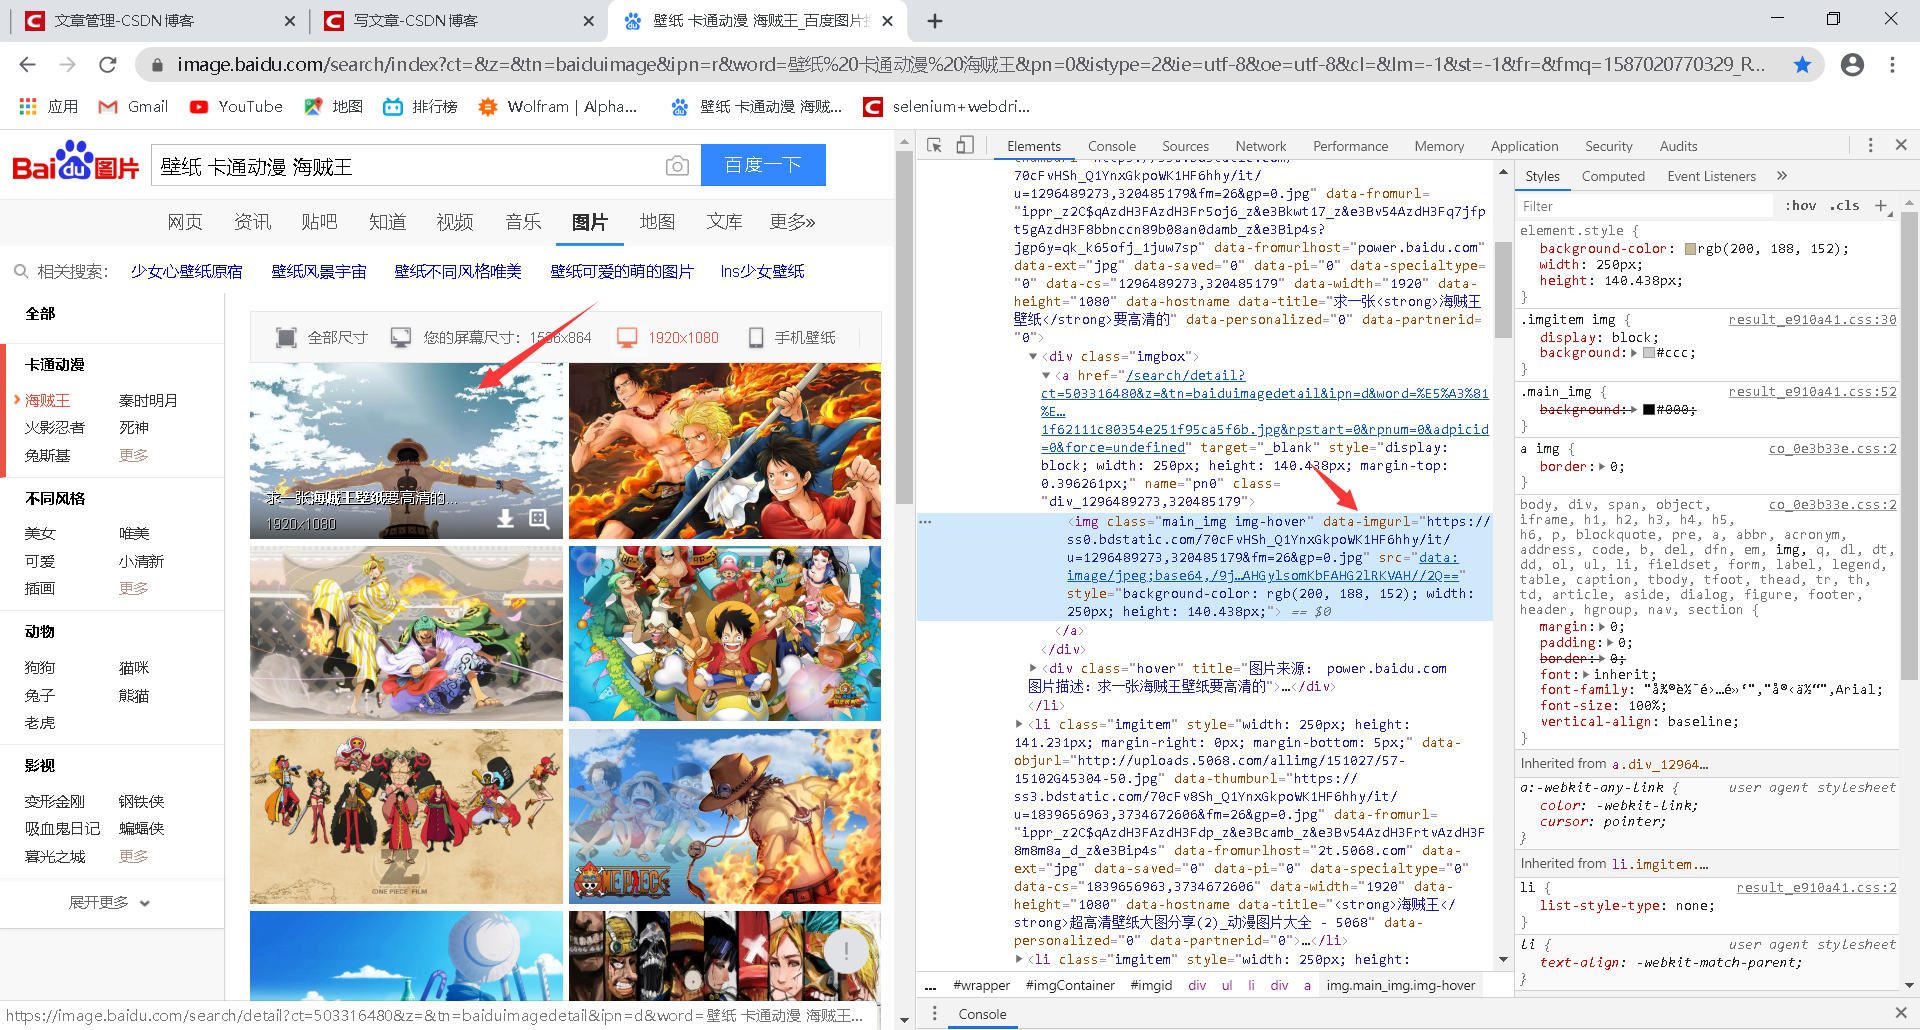Open the Wolfram Alpha bookmark
The image size is (1920, 1030).
click(557, 106)
